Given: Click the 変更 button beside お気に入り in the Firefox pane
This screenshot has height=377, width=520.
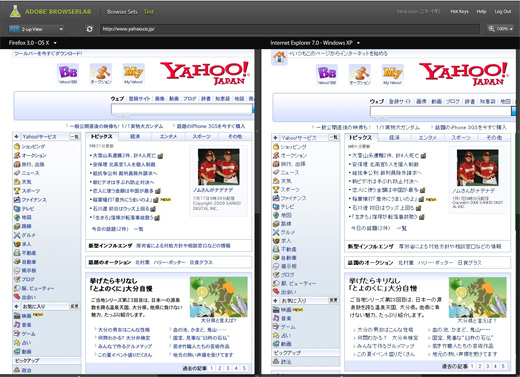Looking at the screenshot, I should coord(74,306).
